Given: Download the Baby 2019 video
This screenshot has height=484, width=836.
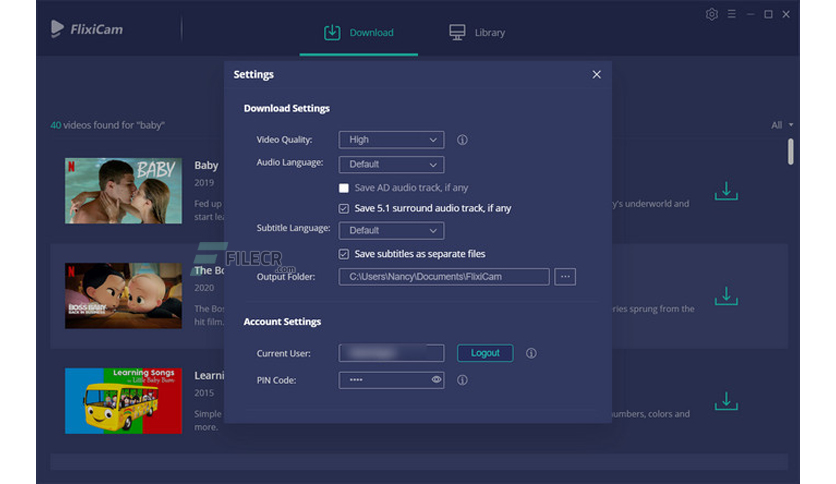Looking at the screenshot, I should [726, 191].
